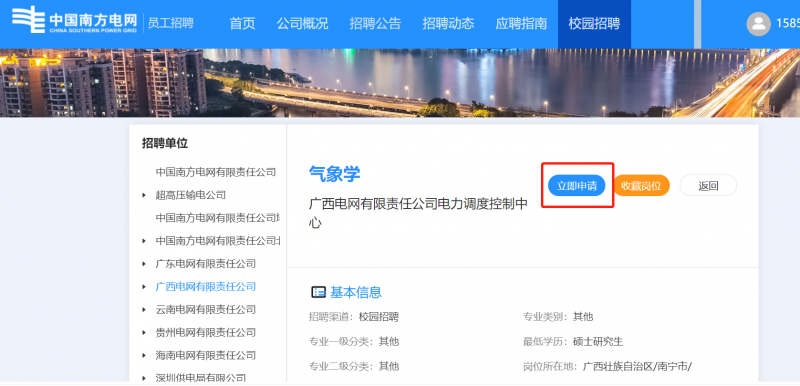Click the 气象学 job title
Screen dimensions: 800x386
point(335,174)
